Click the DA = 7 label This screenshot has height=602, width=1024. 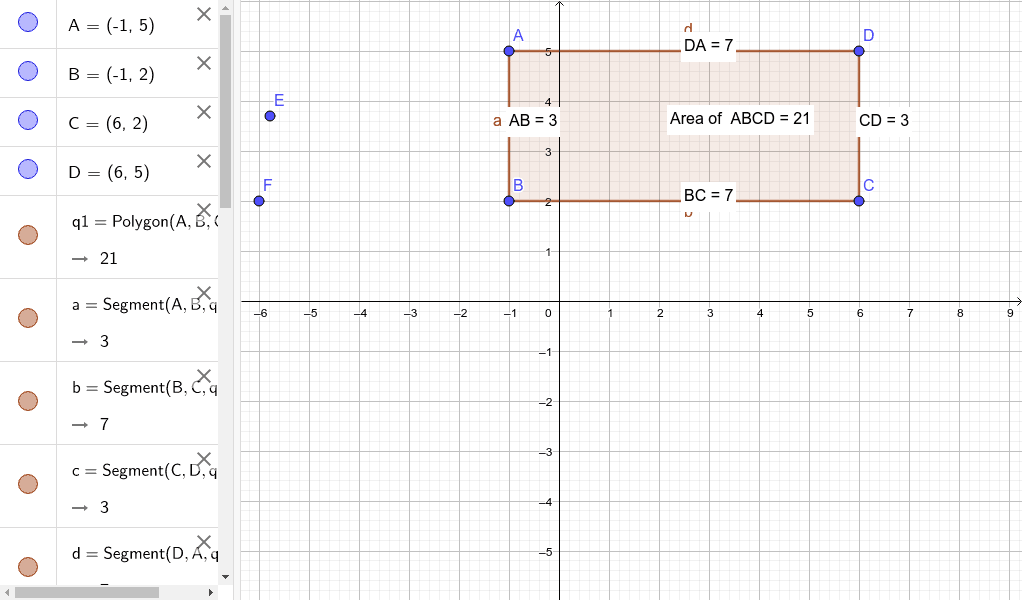[709, 46]
